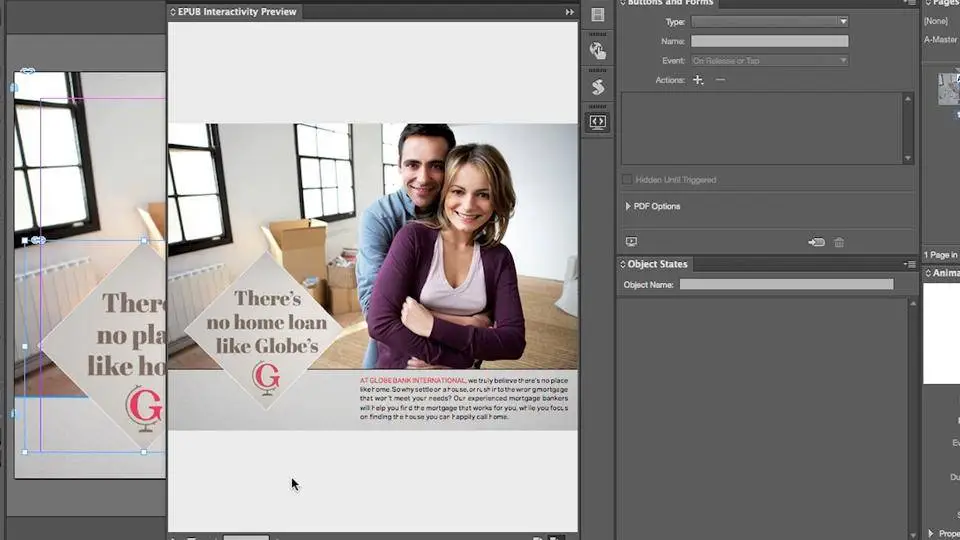The width and height of the screenshot is (960, 540).
Task: Toggle collapse arrows on Buttons and Forms tab
Action: (x=623, y=3)
